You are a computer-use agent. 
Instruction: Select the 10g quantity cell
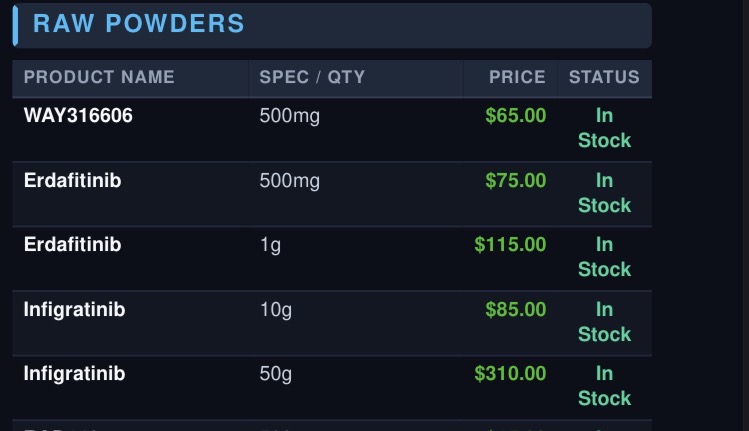click(276, 311)
